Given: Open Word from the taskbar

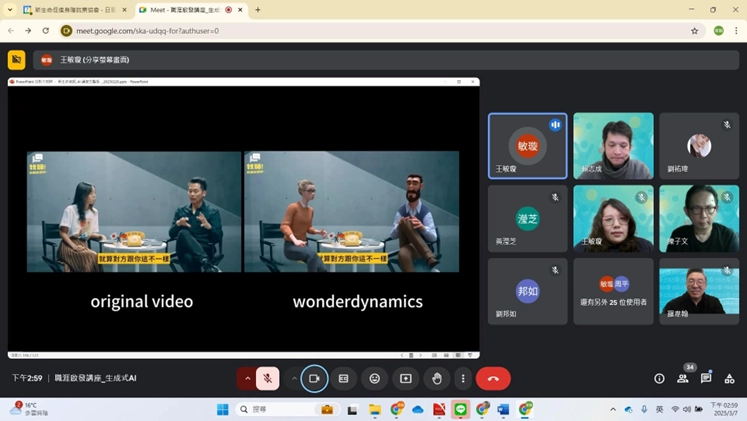Looking at the screenshot, I should pos(503,409).
